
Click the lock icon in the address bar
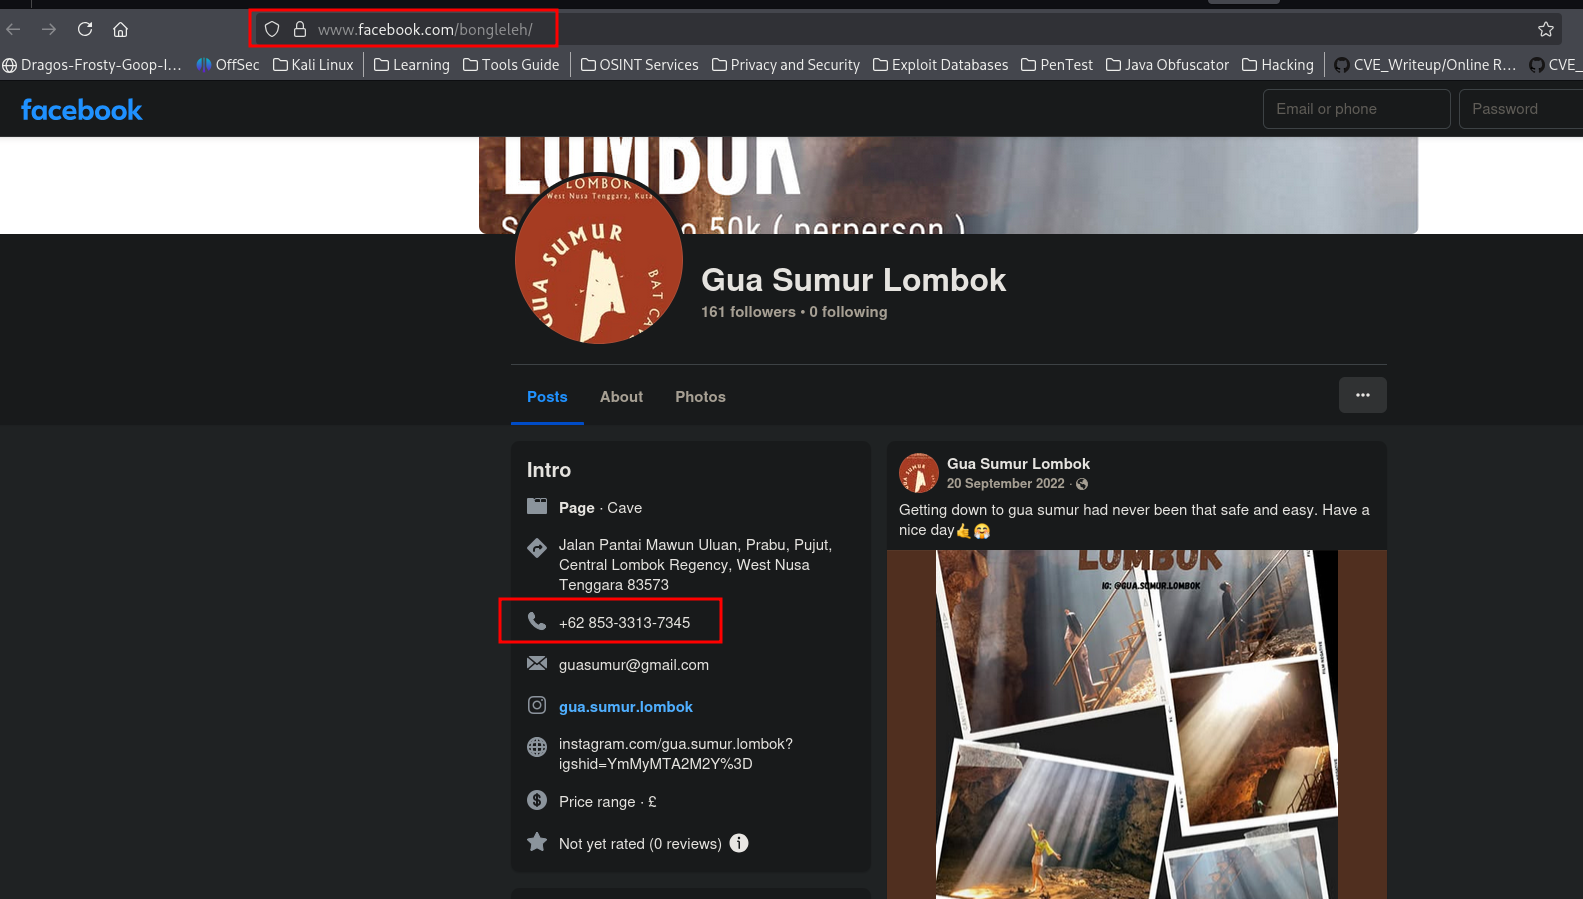(x=299, y=29)
